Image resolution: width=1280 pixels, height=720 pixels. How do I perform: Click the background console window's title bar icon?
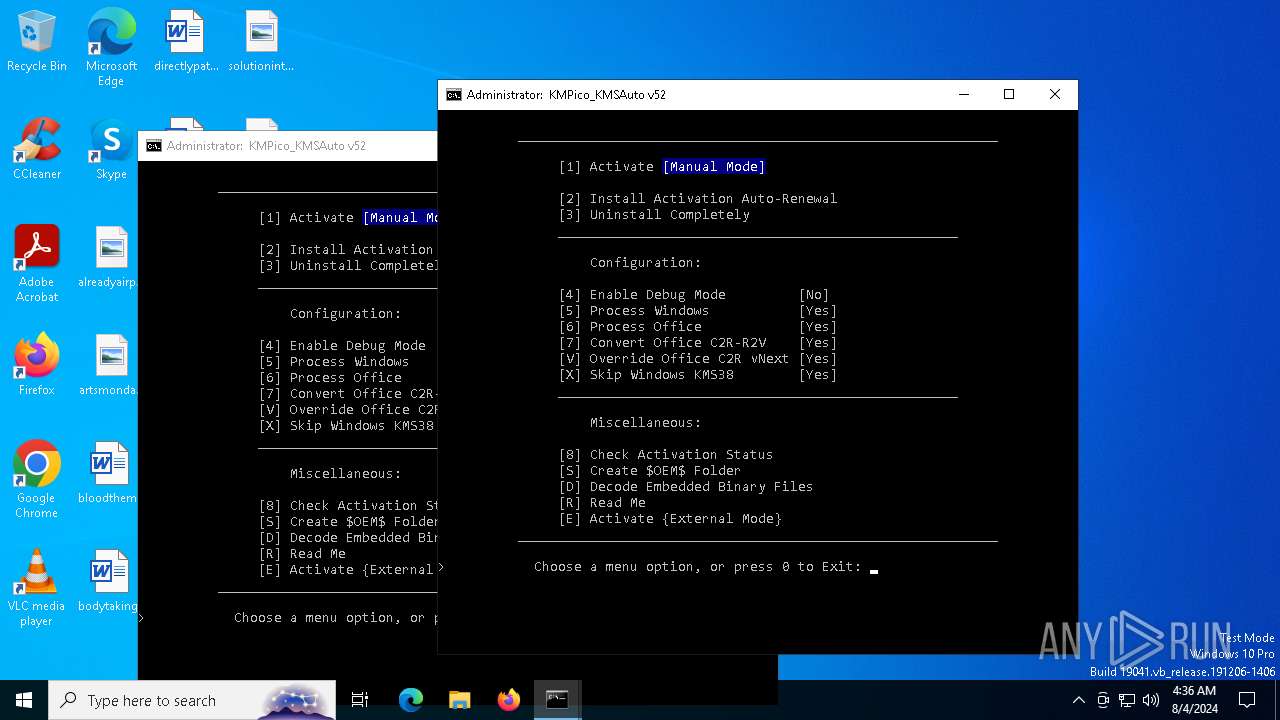tap(154, 146)
